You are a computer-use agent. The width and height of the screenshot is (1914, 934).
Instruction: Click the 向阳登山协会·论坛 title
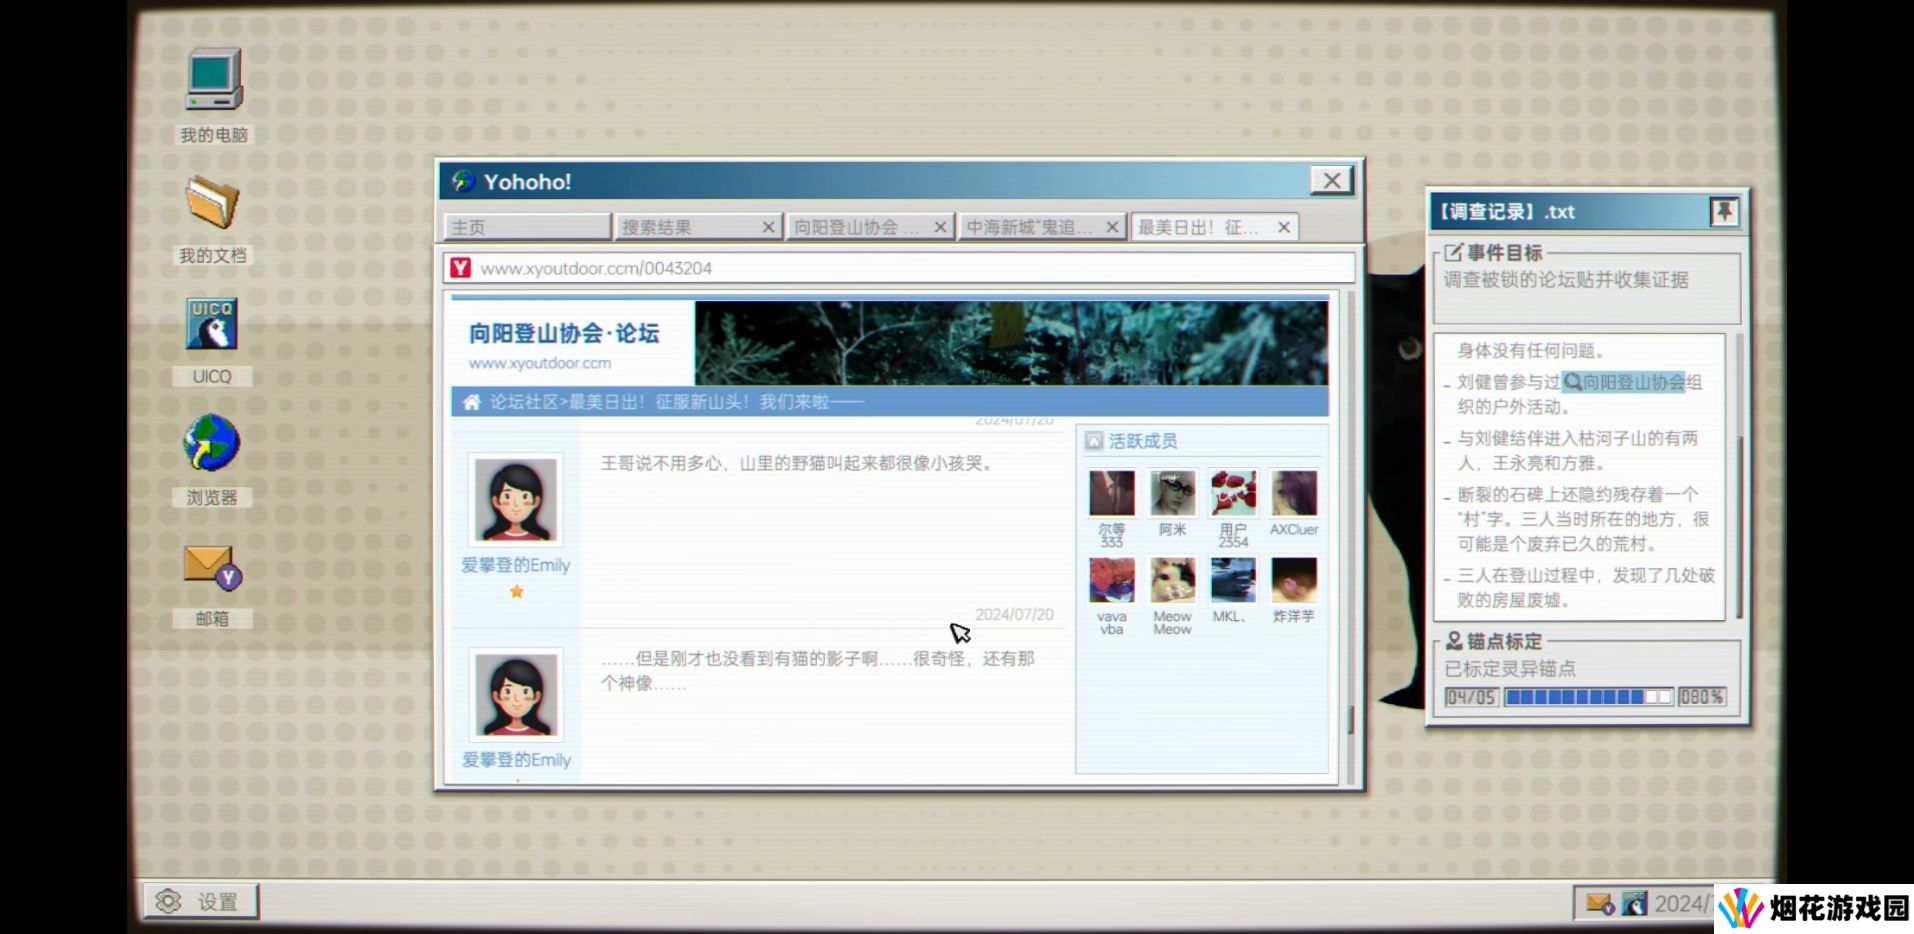564,333
